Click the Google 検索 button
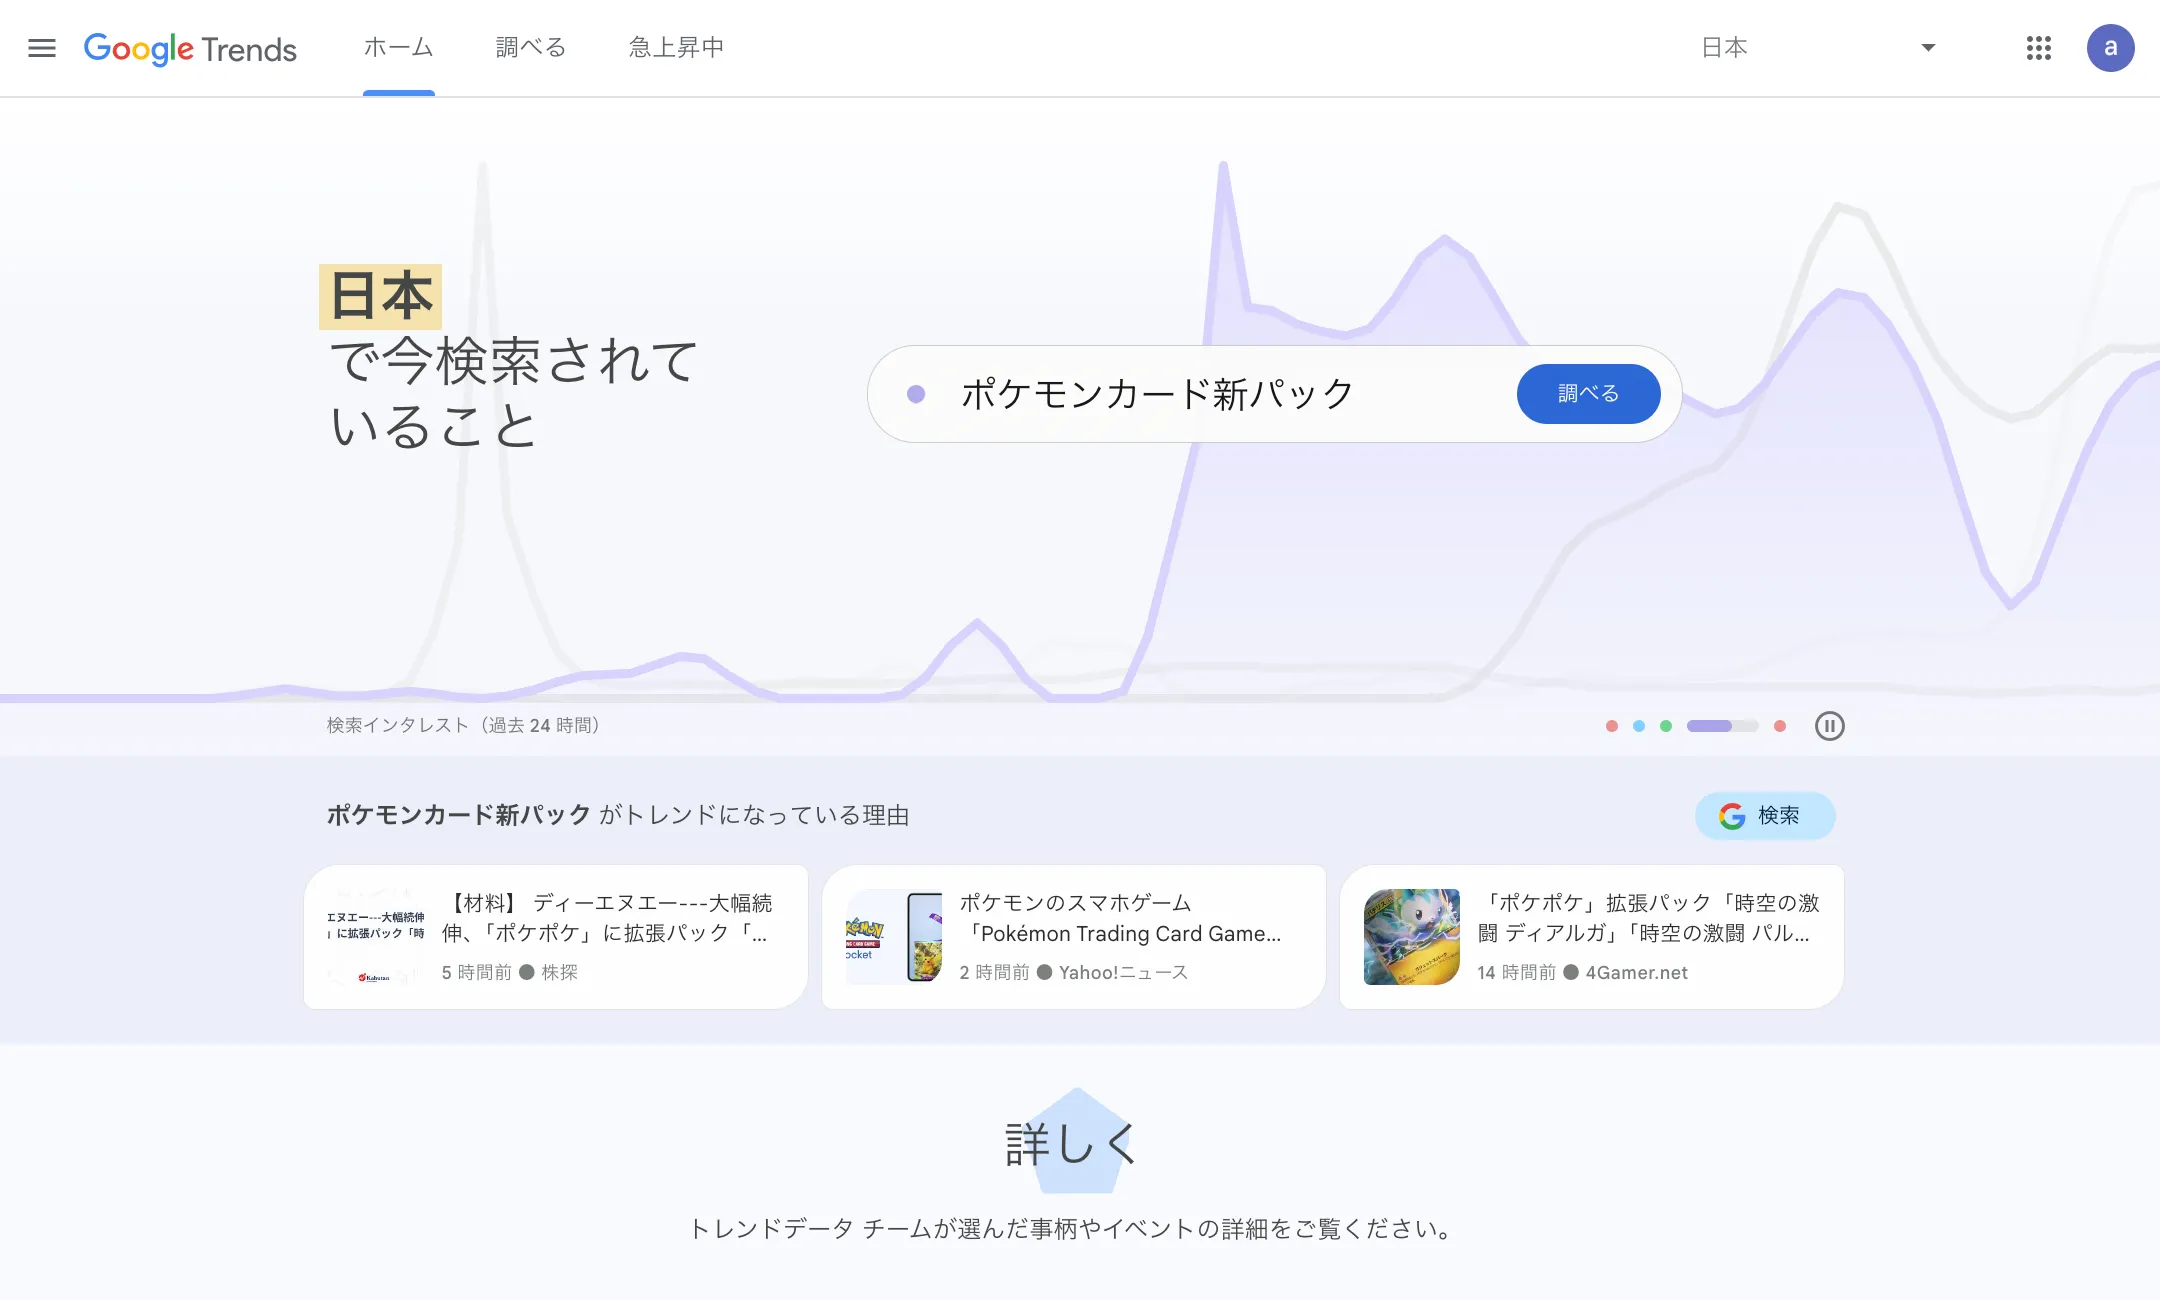The height and width of the screenshot is (1300, 2160). pos(1765,816)
